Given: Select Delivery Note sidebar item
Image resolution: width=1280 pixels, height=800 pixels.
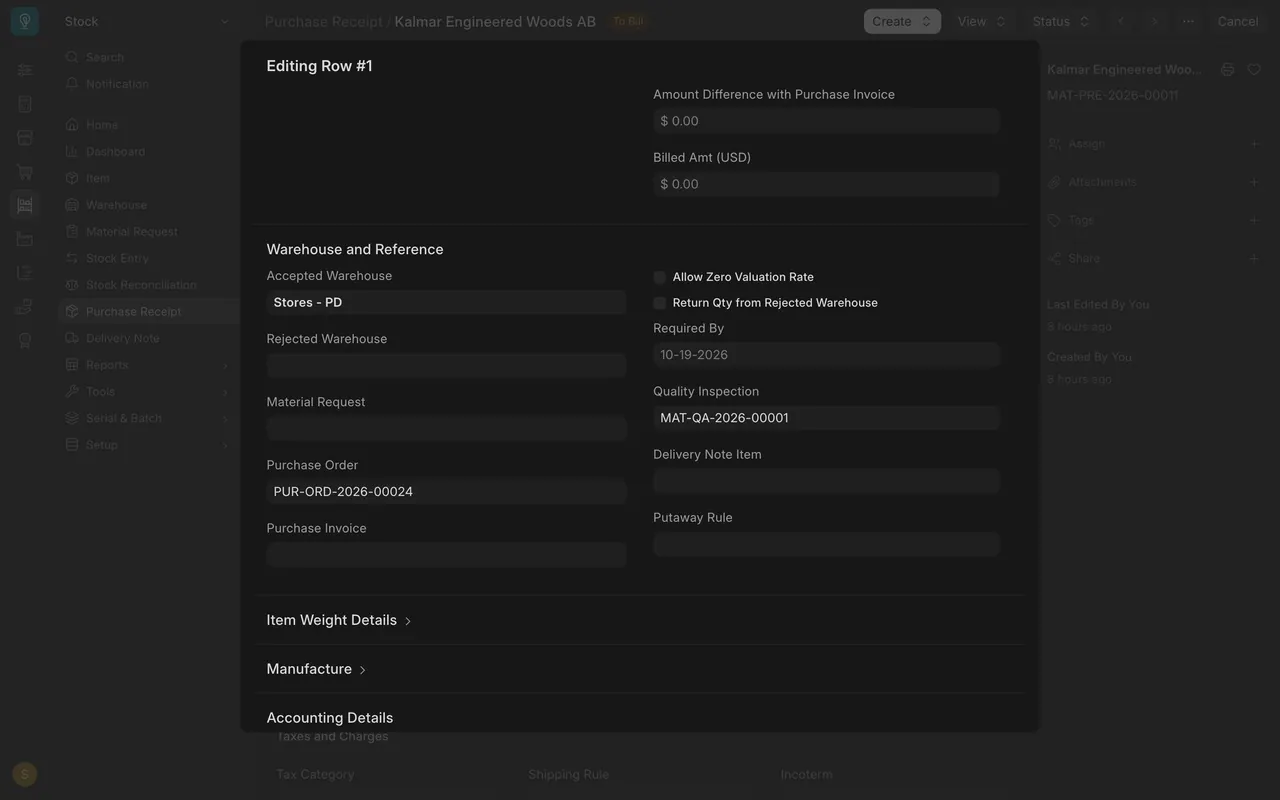Looking at the screenshot, I should [x=122, y=338].
